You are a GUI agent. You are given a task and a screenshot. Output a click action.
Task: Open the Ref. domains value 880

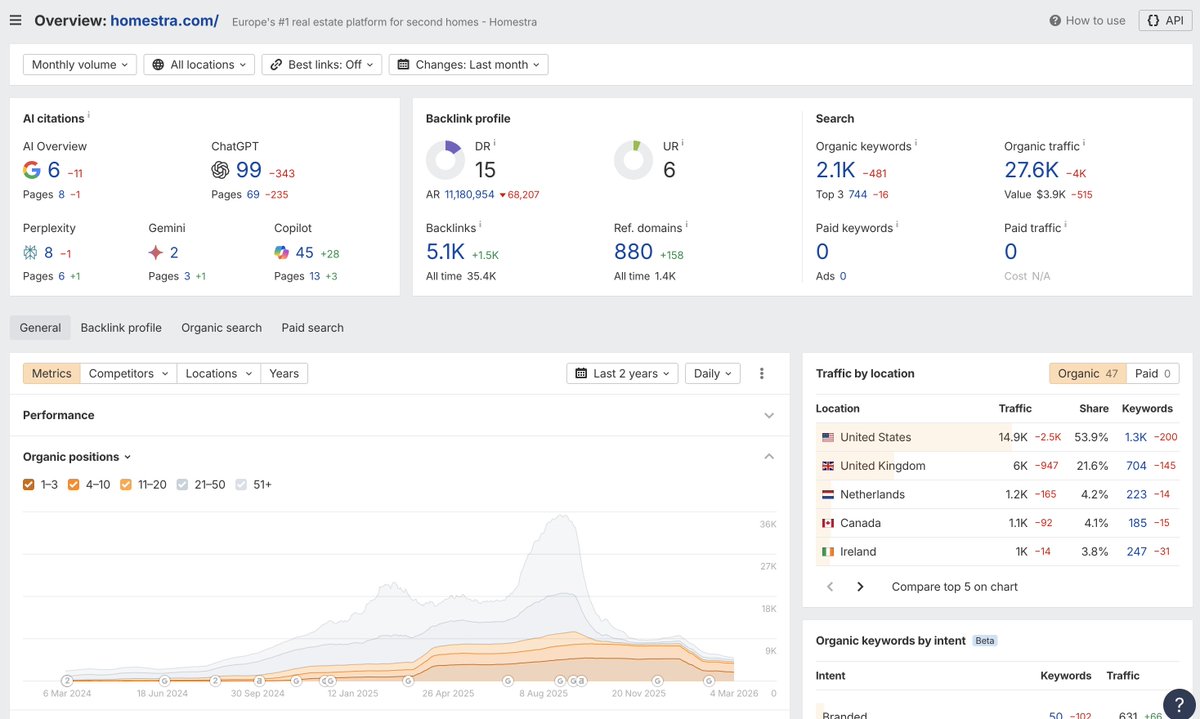[x=633, y=252]
